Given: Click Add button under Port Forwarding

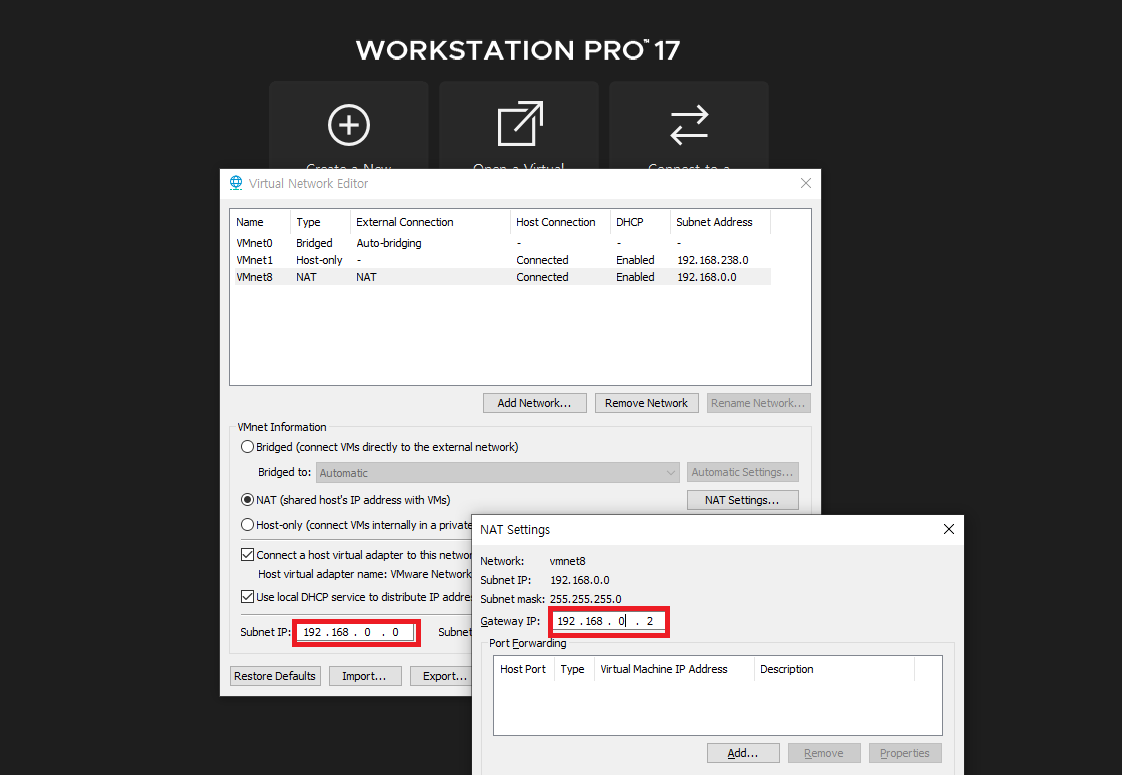Looking at the screenshot, I should 743,753.
